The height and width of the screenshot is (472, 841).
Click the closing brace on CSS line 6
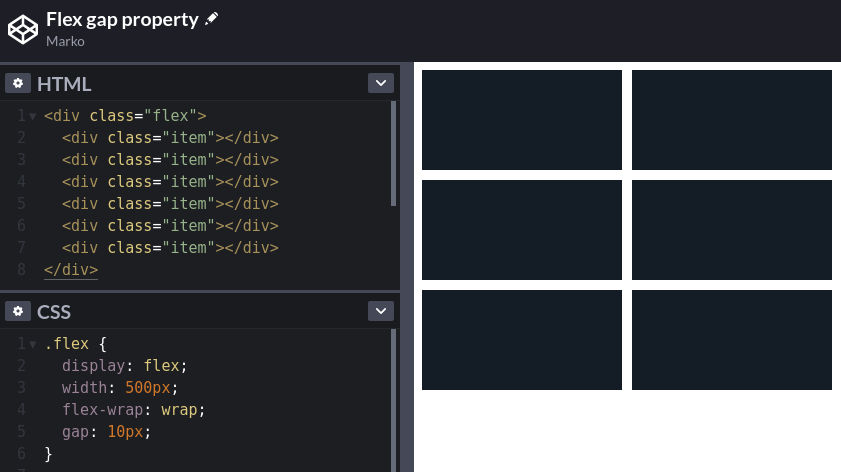pyautogui.click(x=48, y=454)
